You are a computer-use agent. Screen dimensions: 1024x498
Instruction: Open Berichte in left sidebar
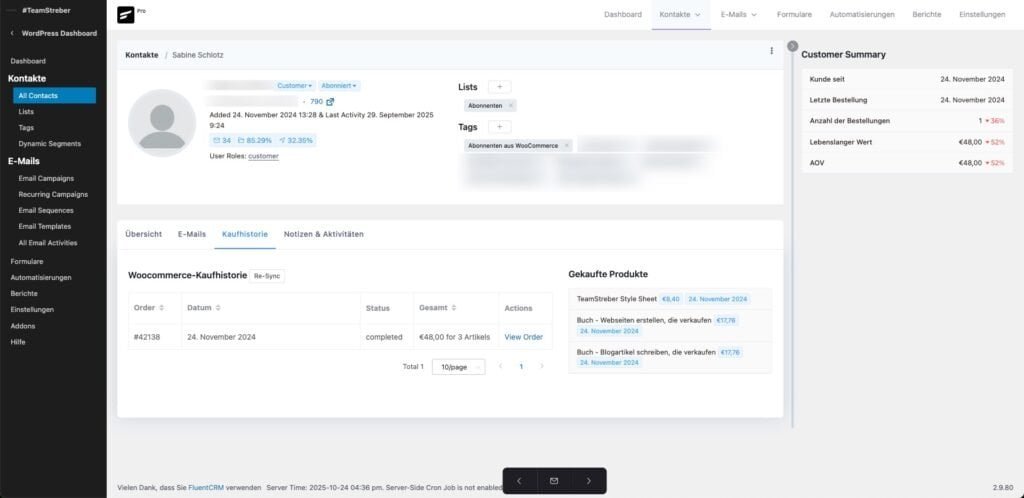pyautogui.click(x=24, y=294)
